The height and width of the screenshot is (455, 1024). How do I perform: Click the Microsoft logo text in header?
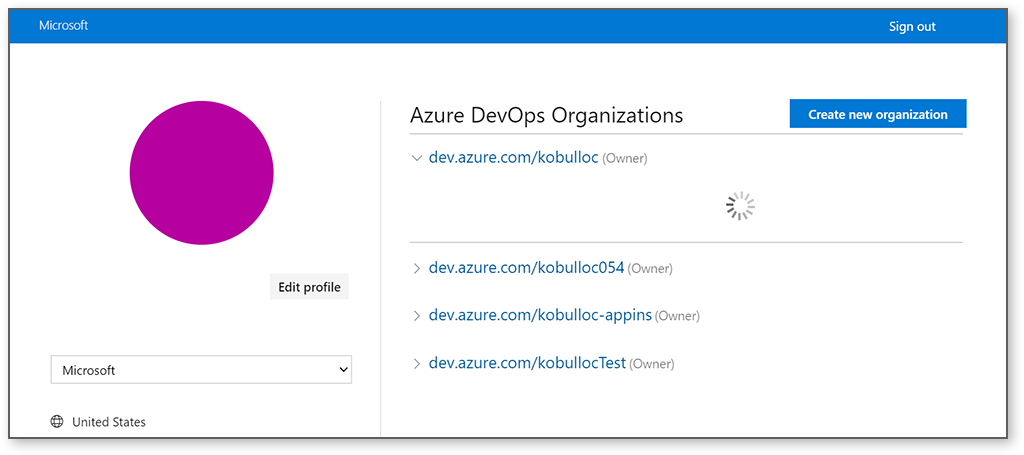click(64, 25)
